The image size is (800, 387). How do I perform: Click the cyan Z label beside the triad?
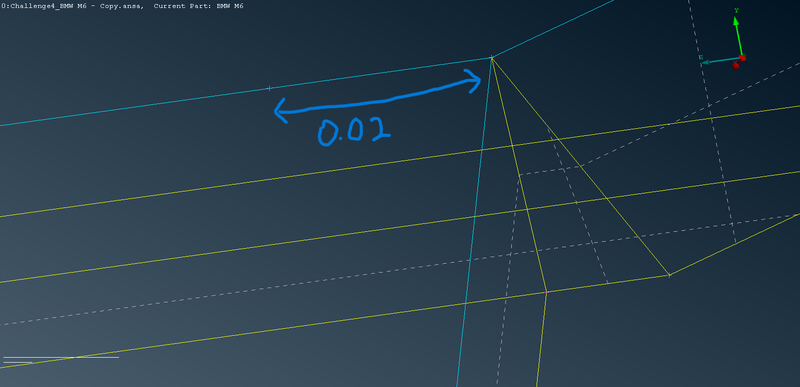[701, 58]
